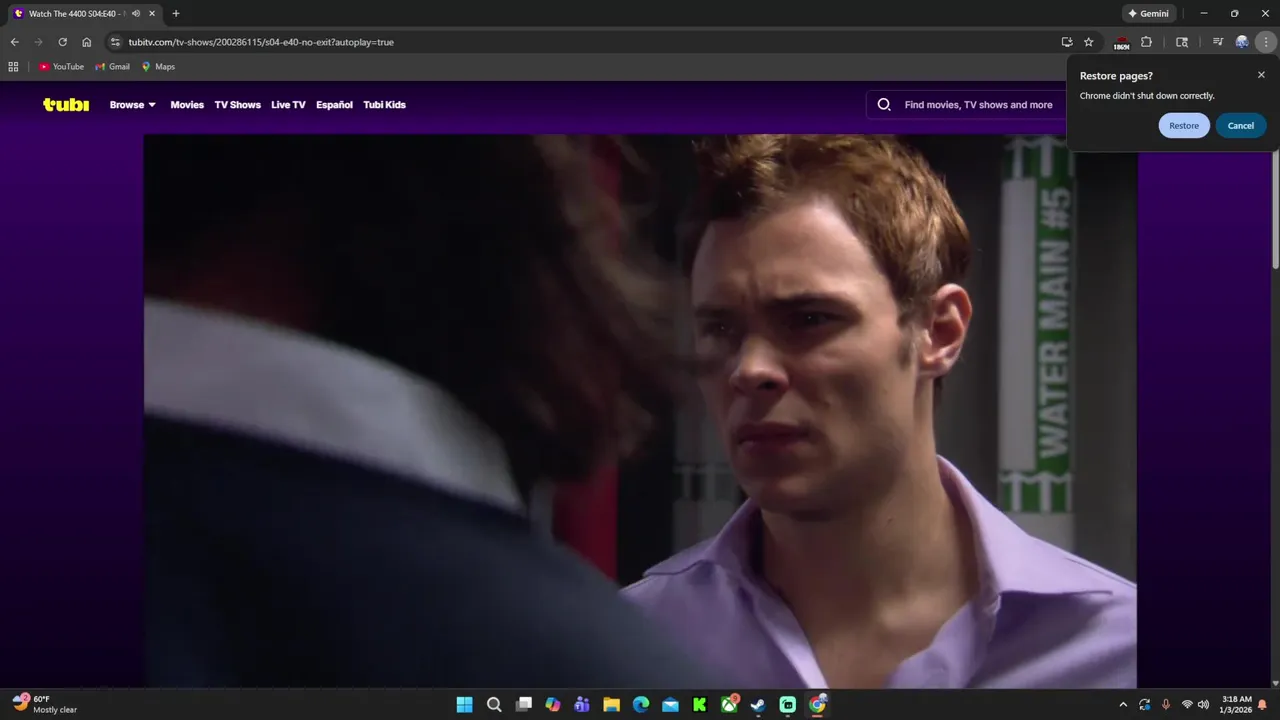Screen dimensions: 1280x720
Task: Open Google Lens search icon in toolbar
Action: [x=1182, y=42]
